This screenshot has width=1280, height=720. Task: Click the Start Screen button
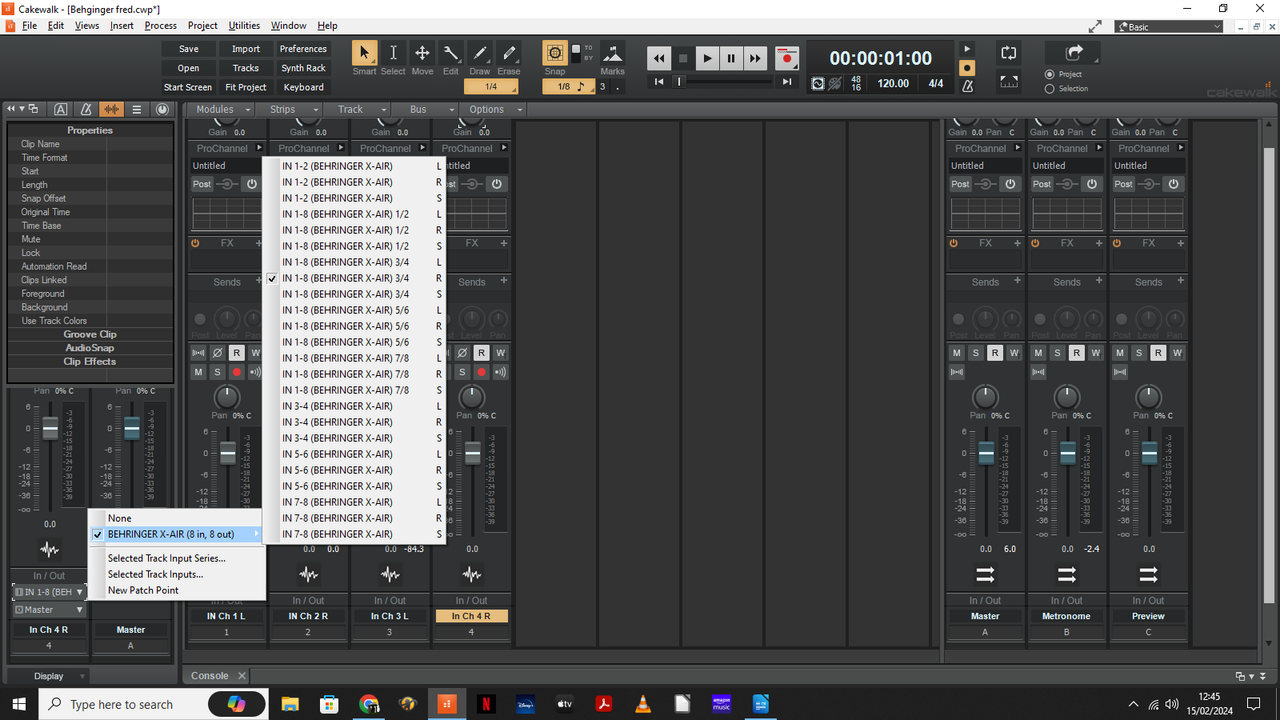tap(188, 87)
